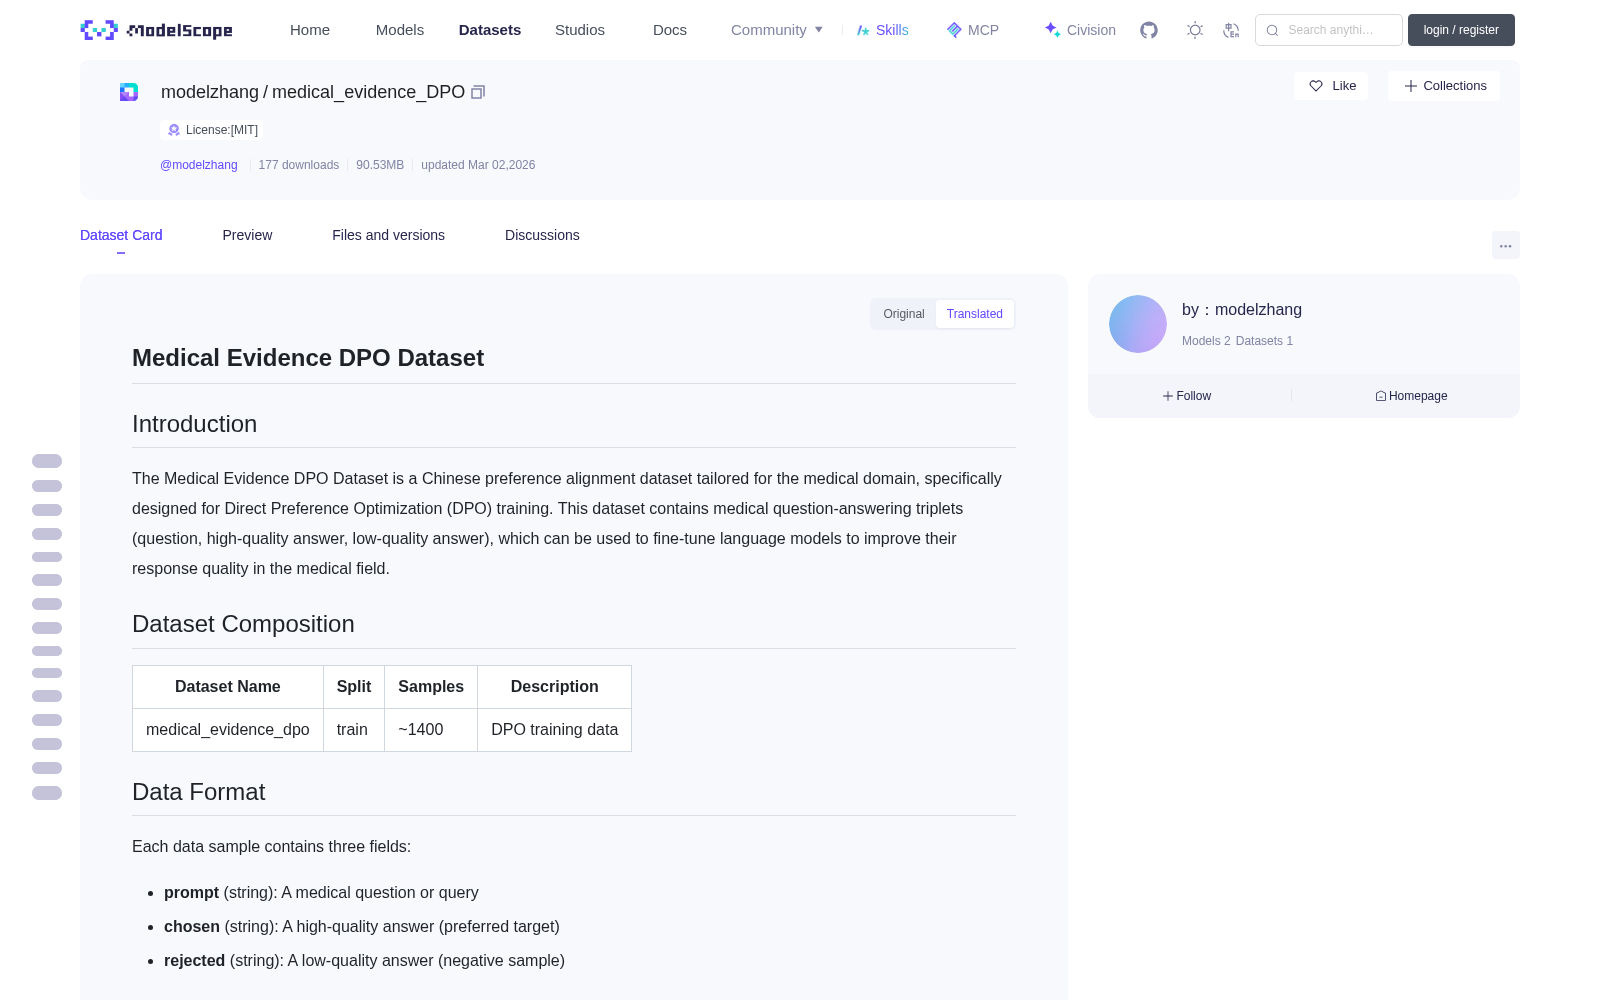
Task: Click the "train" table cell
Action: click(354, 730)
